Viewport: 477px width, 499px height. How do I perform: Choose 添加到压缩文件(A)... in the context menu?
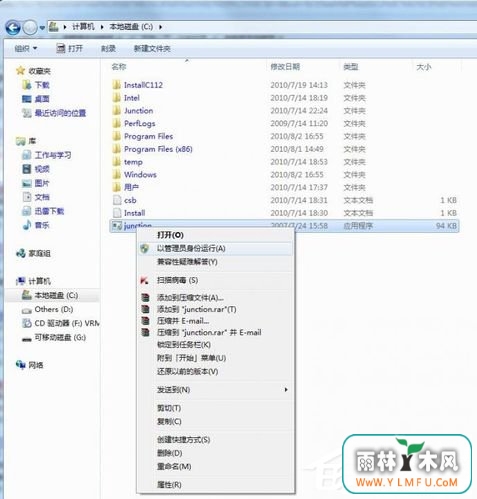coord(215,297)
